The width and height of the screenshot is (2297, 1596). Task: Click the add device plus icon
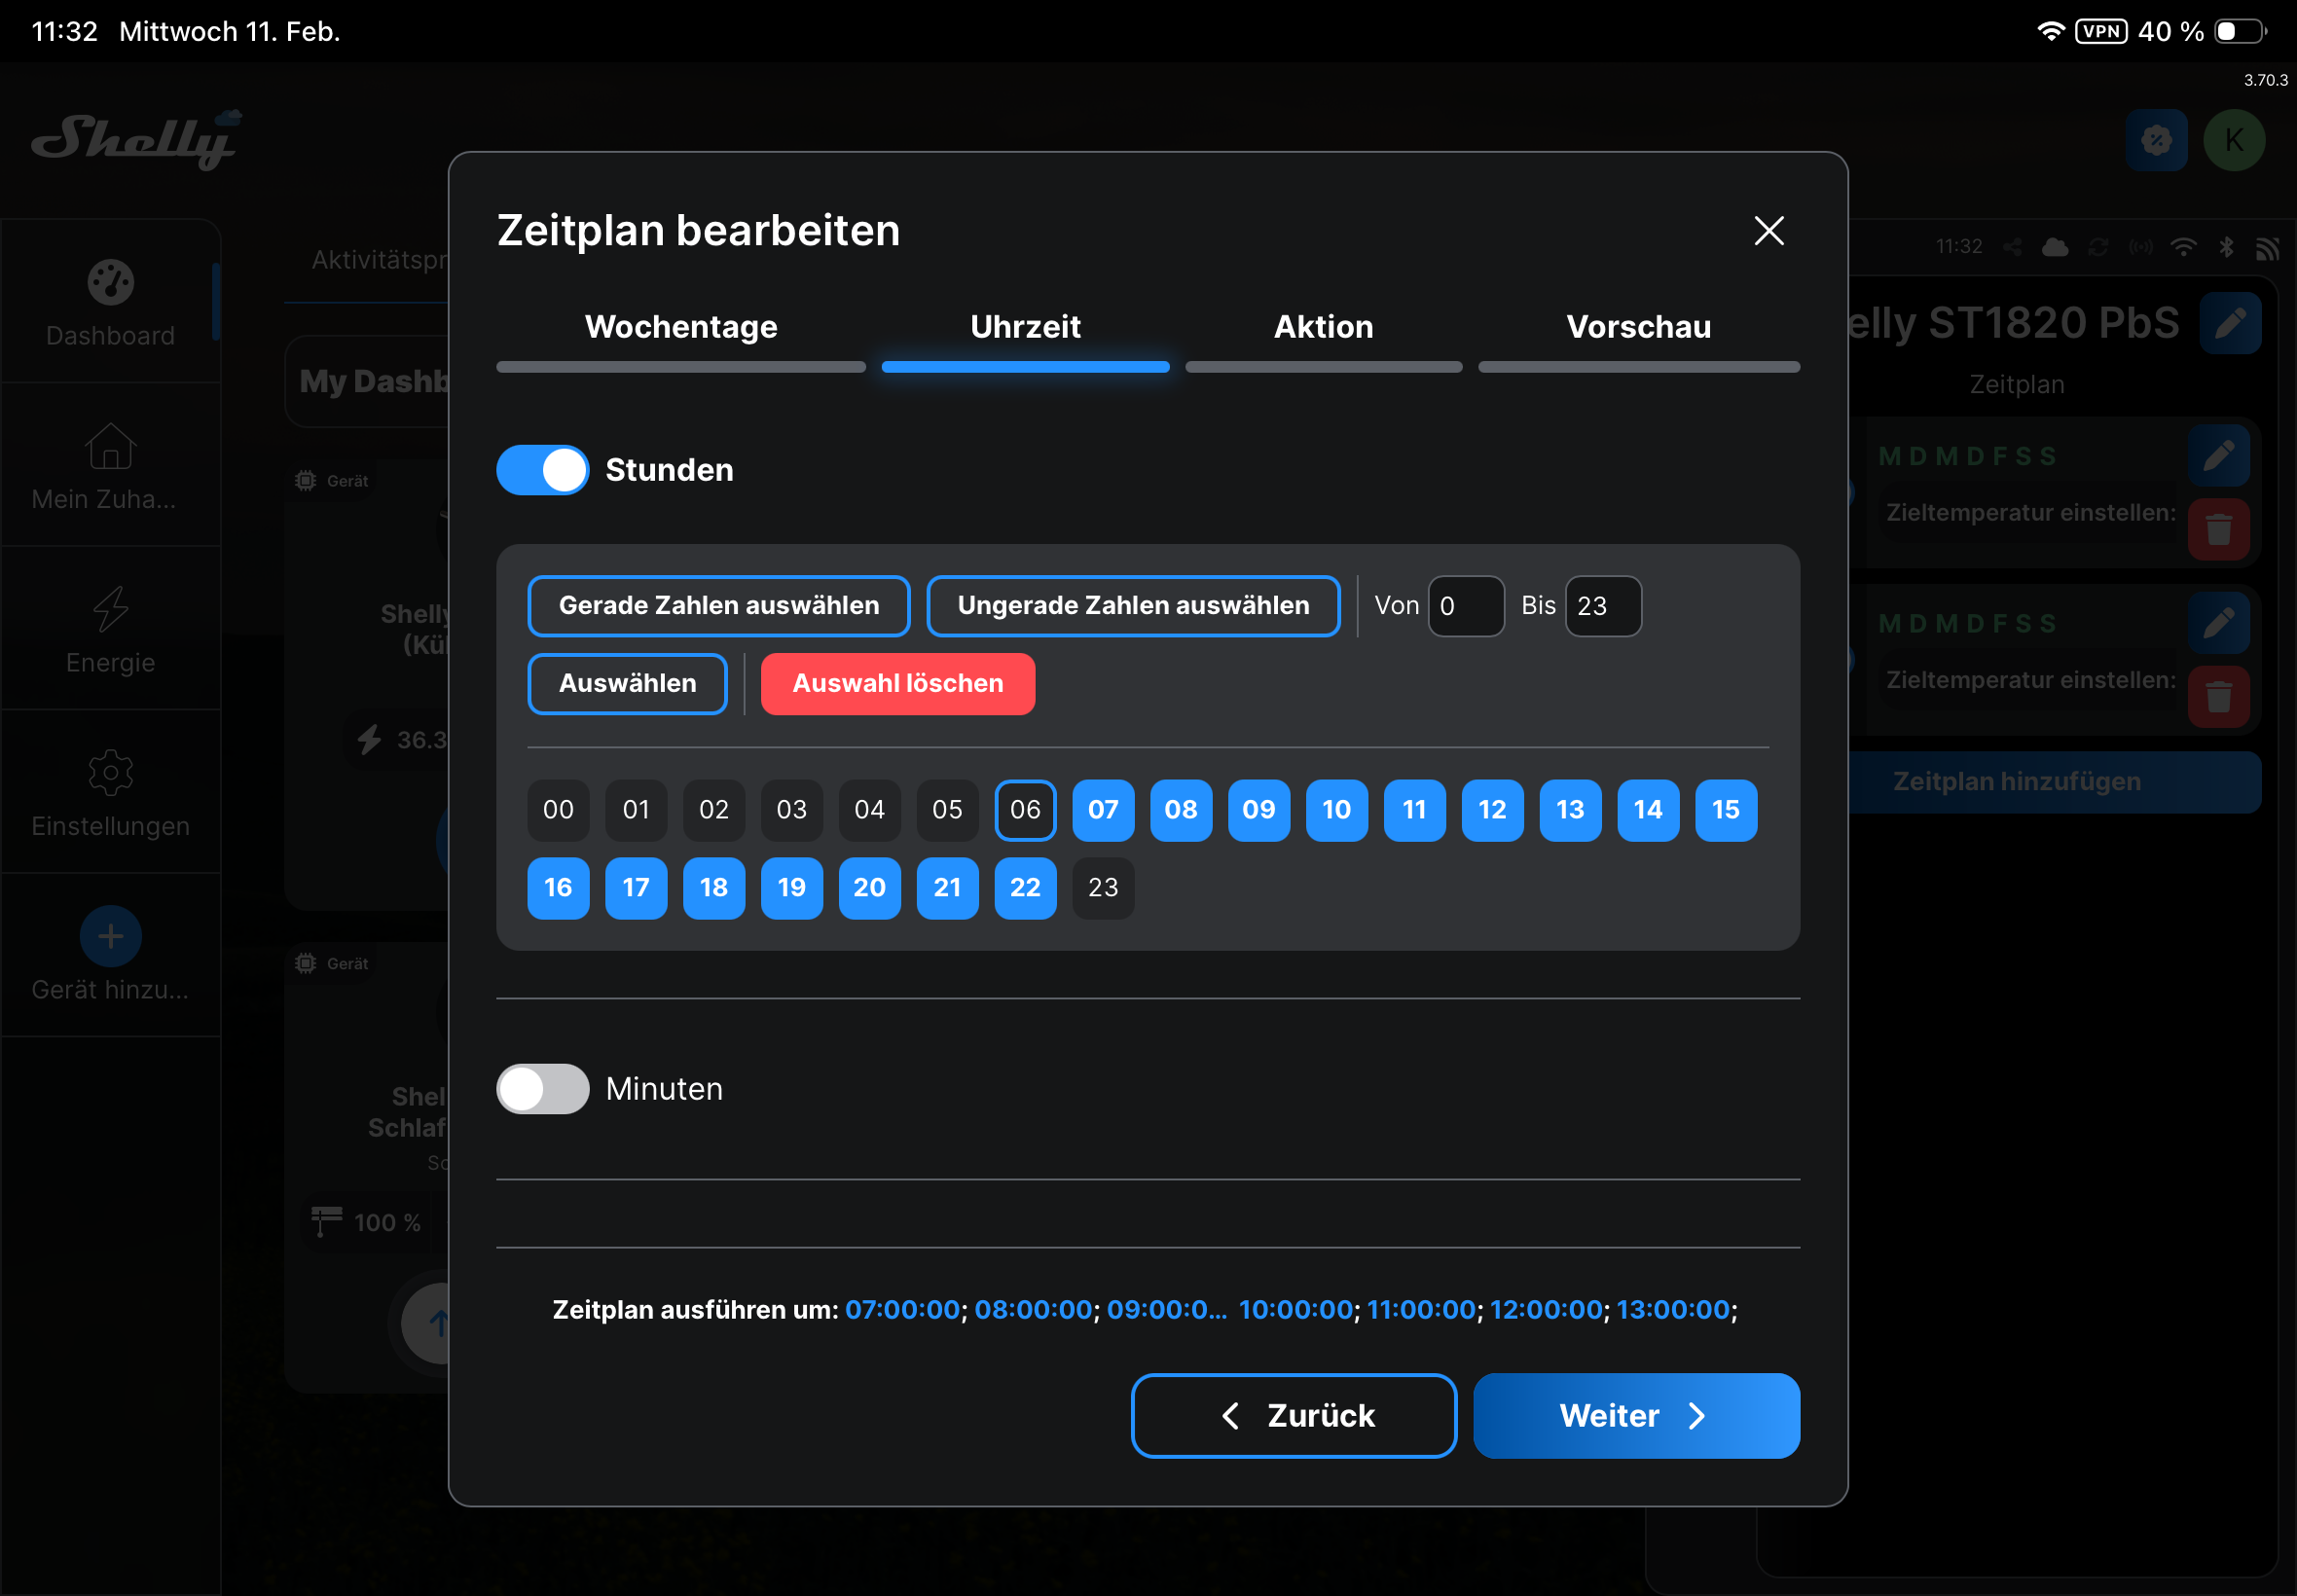110,936
